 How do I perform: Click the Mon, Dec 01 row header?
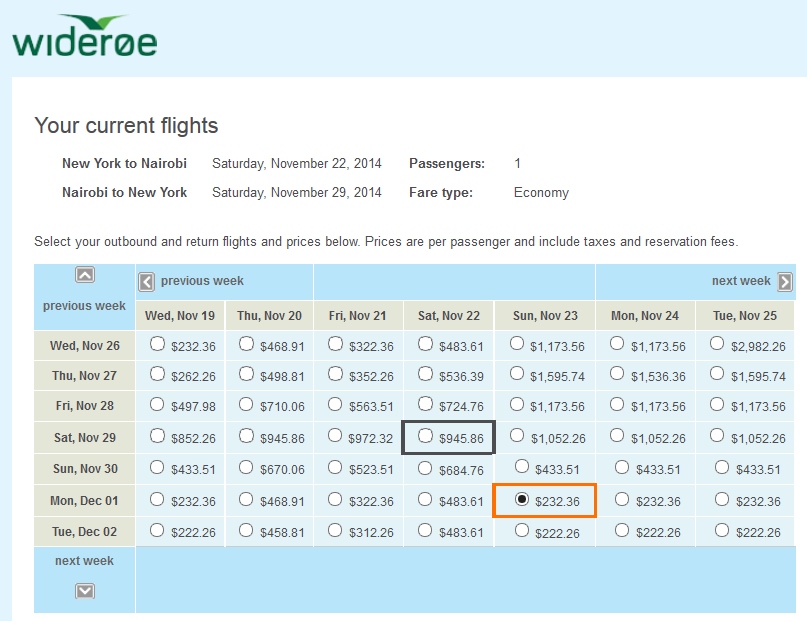(85, 501)
